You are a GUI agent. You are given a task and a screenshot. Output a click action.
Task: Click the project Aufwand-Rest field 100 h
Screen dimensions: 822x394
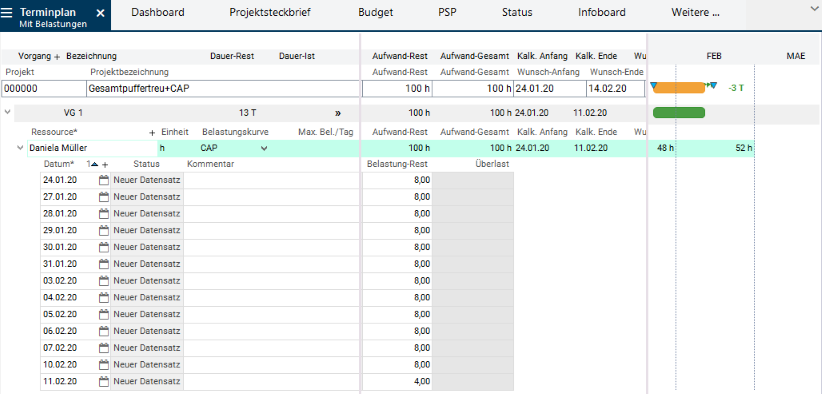point(397,89)
